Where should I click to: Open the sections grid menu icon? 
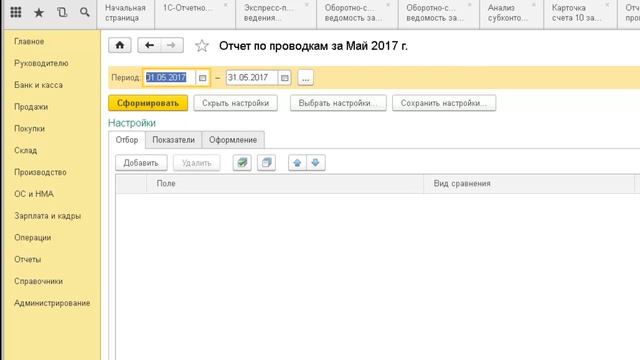(x=16, y=12)
